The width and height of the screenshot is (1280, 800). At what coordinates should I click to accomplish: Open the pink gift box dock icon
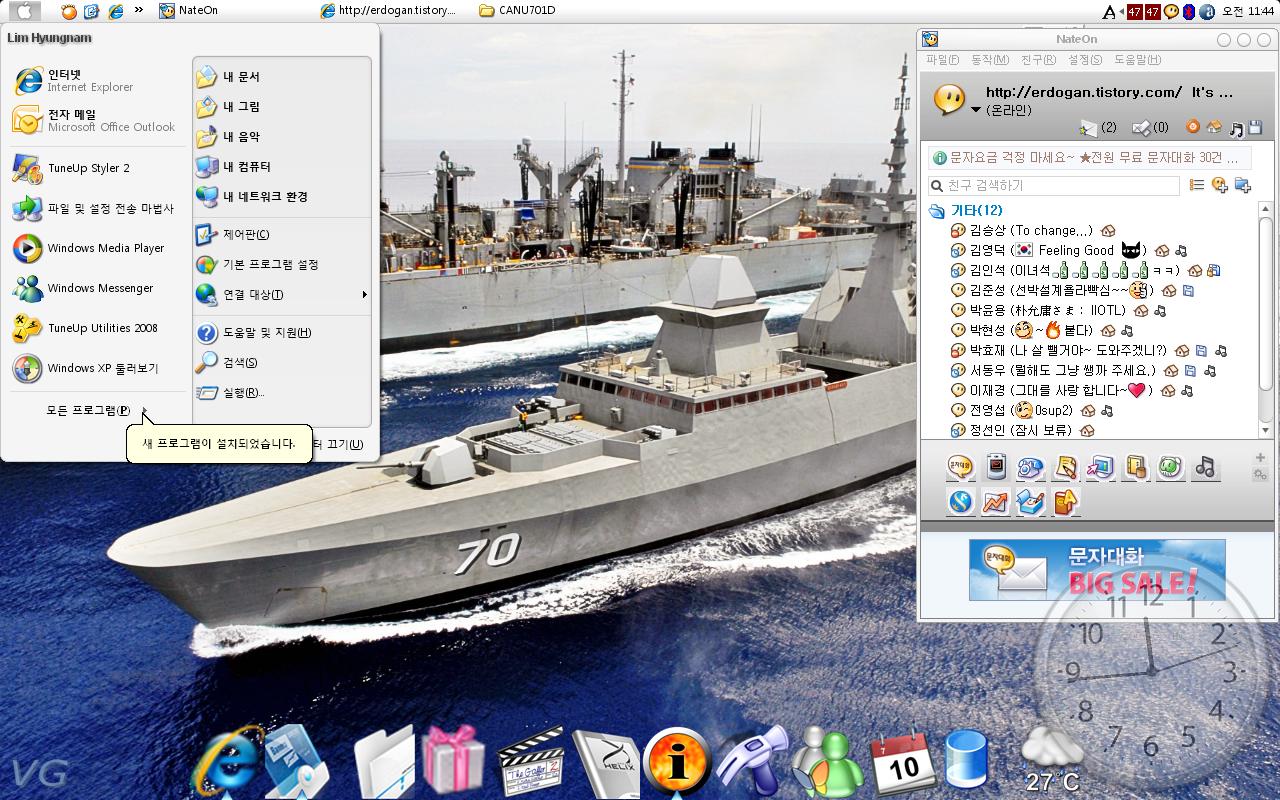click(453, 761)
